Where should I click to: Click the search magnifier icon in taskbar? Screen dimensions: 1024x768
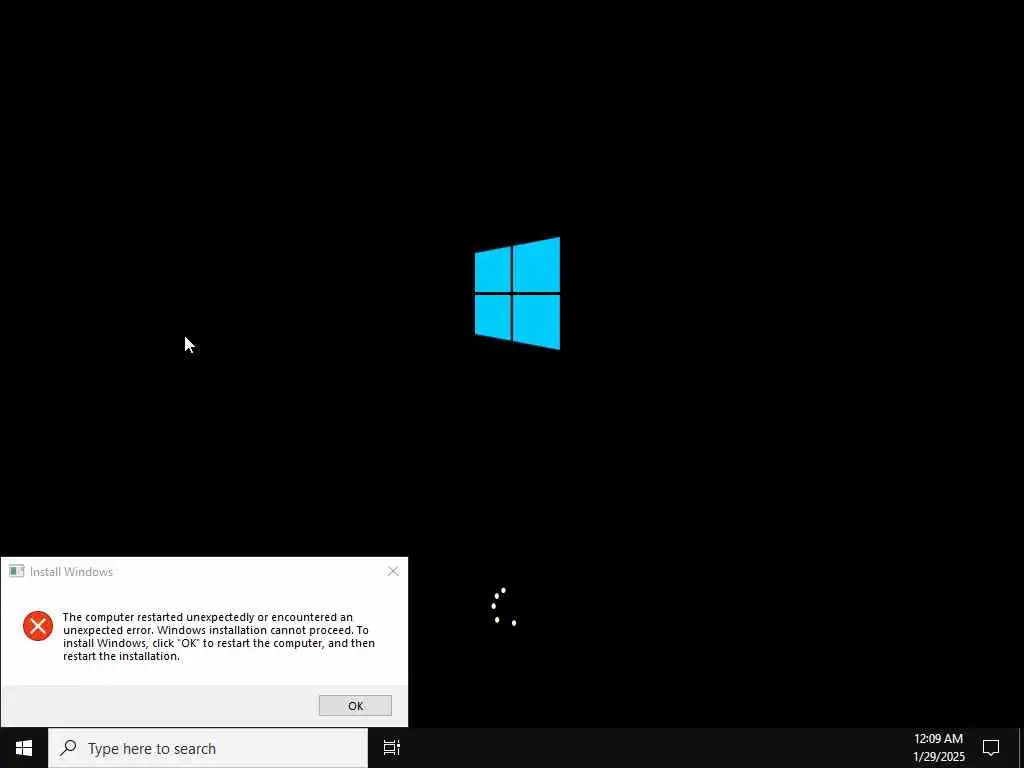(x=68, y=748)
